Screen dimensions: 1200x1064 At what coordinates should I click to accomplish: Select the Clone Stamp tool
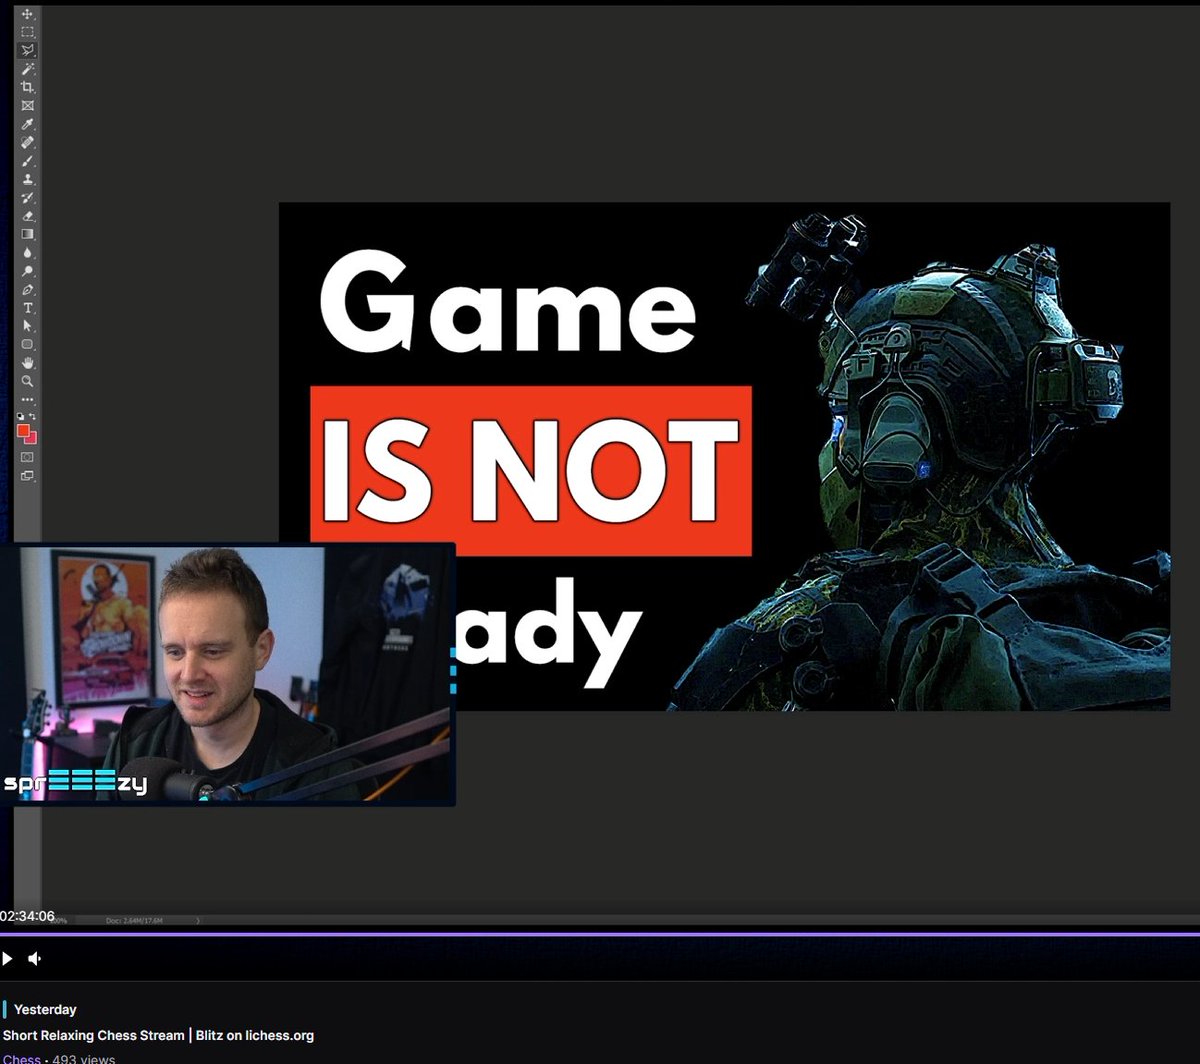28,179
